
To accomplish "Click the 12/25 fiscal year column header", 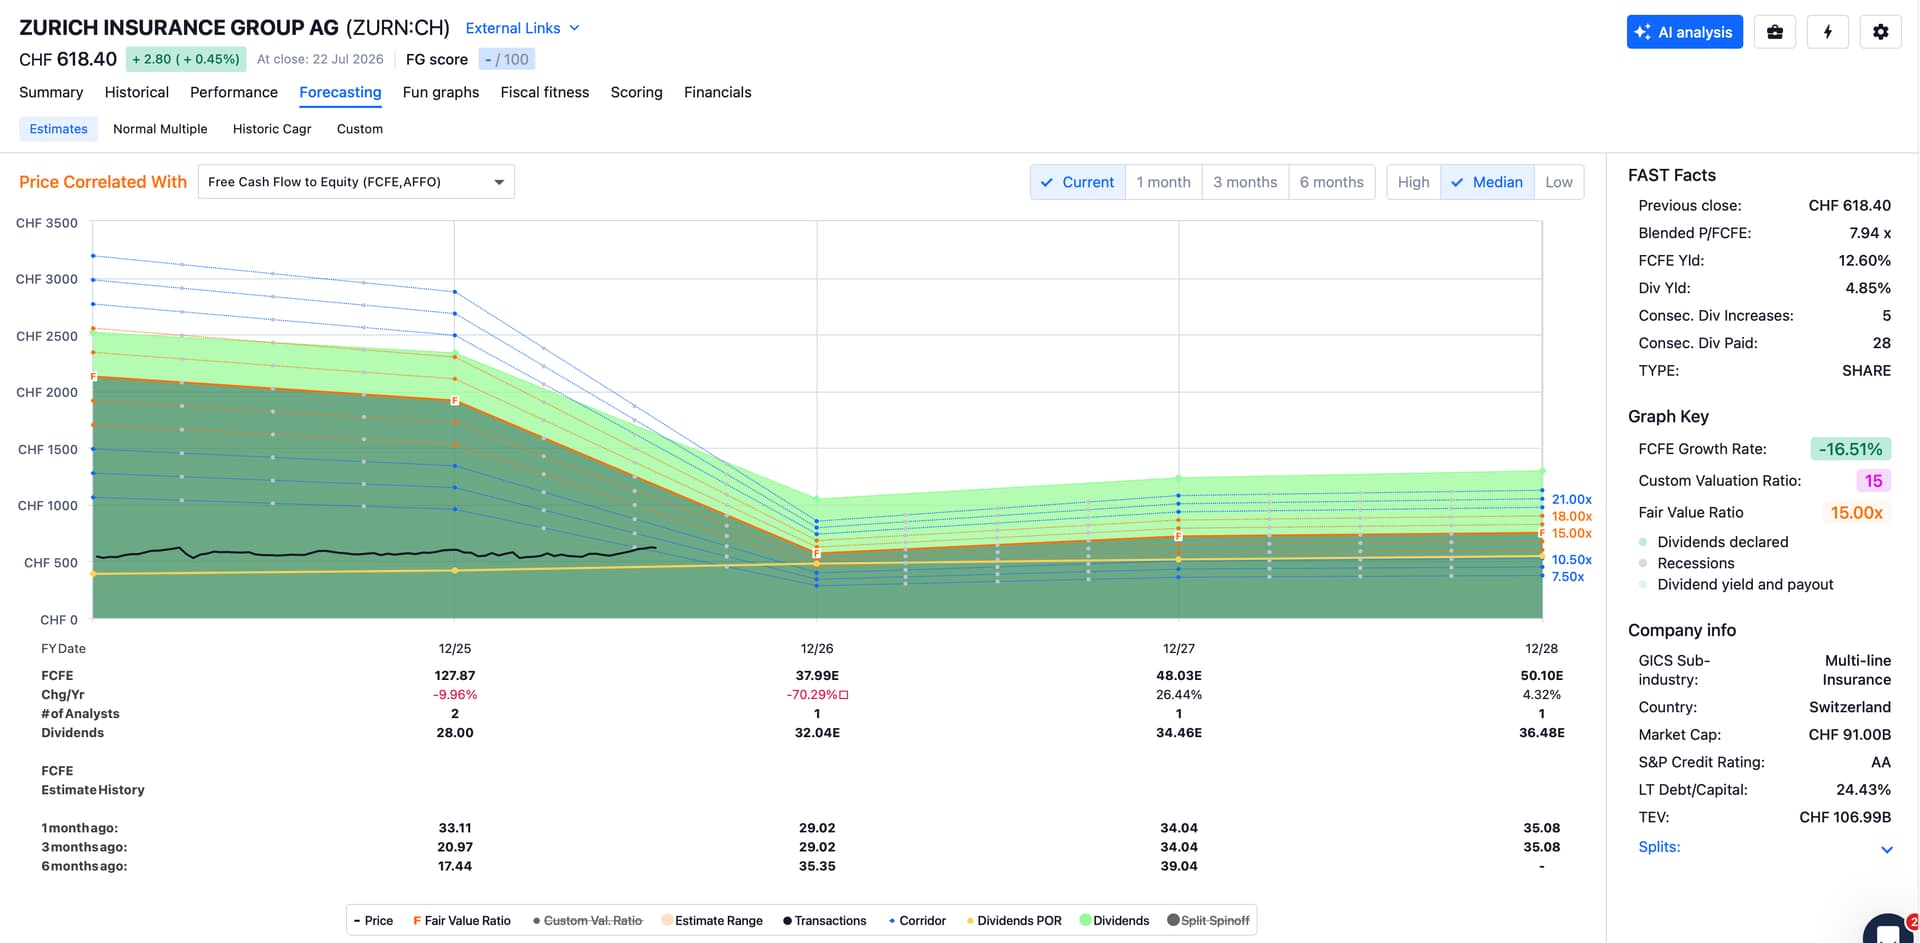I will (455, 649).
